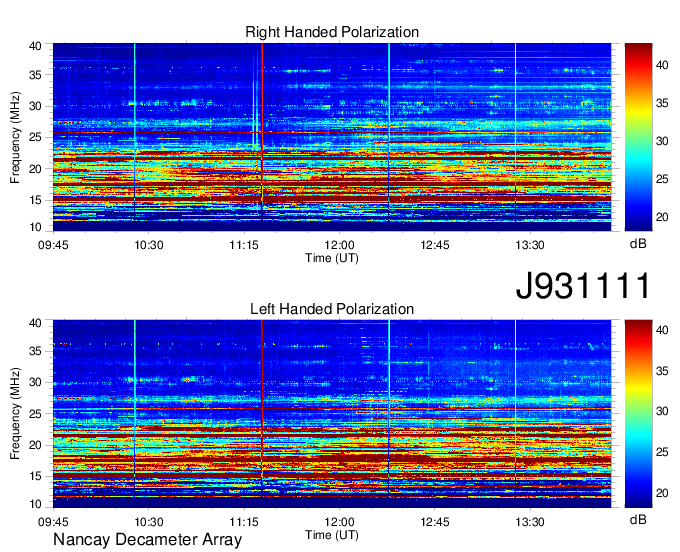680x552 pixels.
Task: Click "Time (UT)" label under Left Handed plot
Action: (x=332, y=535)
